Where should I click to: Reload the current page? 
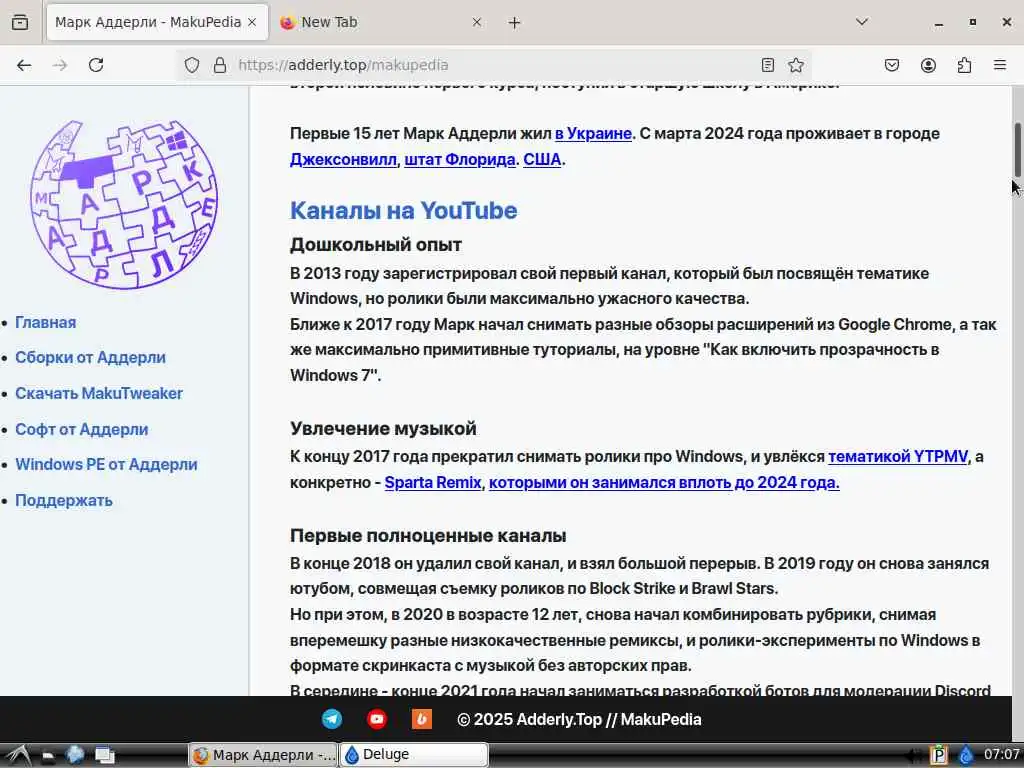[x=96, y=65]
